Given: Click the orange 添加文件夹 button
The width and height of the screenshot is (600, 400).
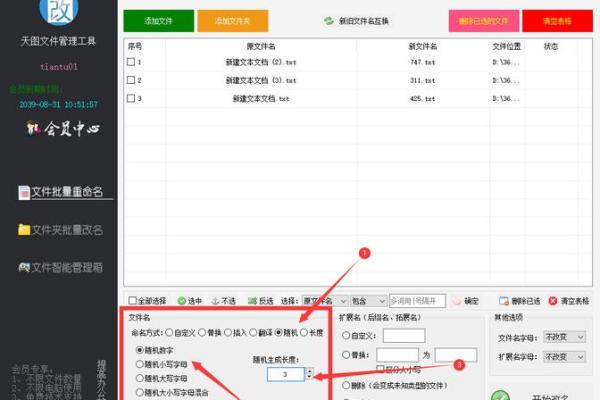Looking at the screenshot, I should pos(233,21).
